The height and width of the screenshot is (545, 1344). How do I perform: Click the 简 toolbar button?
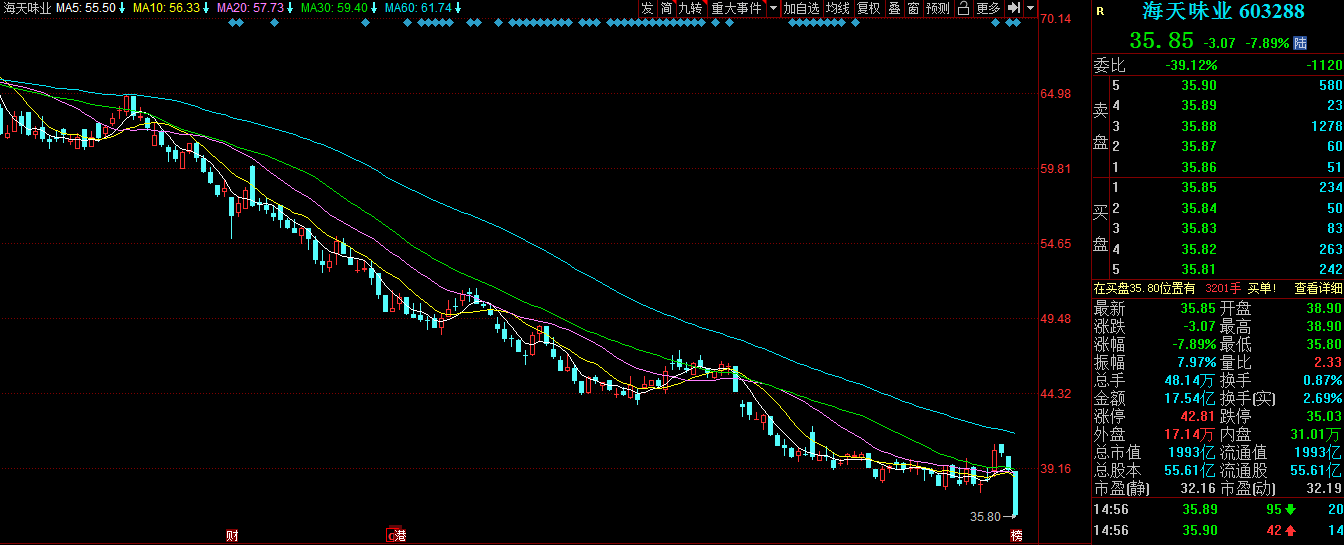[x=666, y=8]
